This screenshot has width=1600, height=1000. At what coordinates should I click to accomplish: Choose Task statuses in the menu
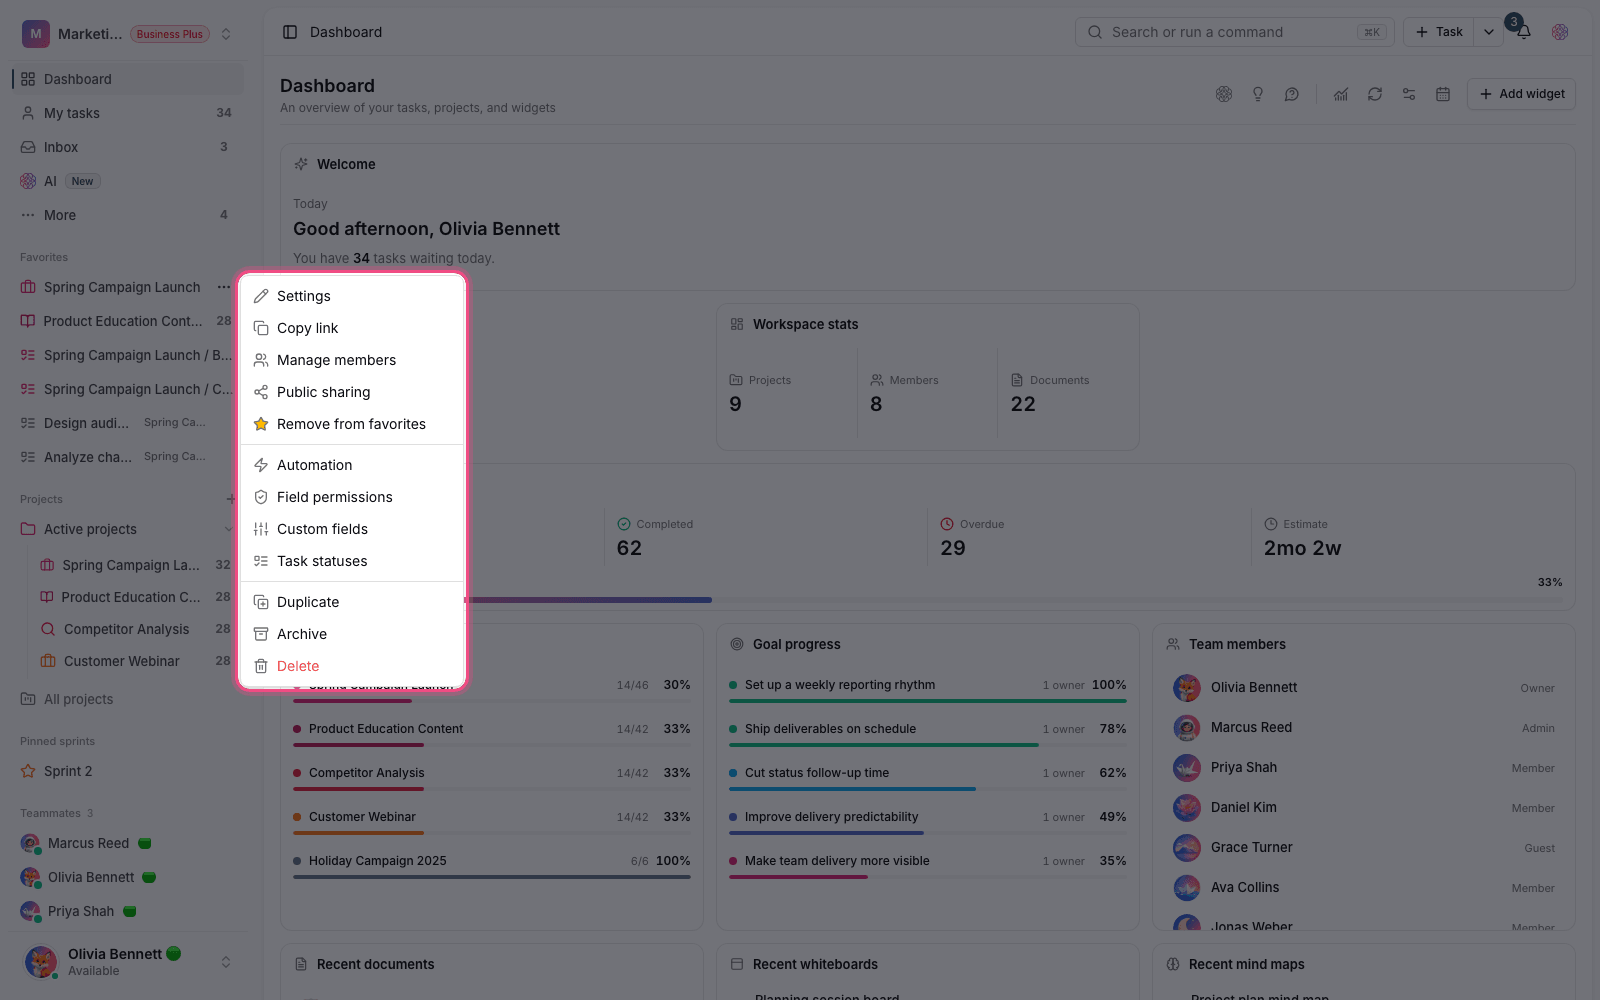(x=352, y=561)
